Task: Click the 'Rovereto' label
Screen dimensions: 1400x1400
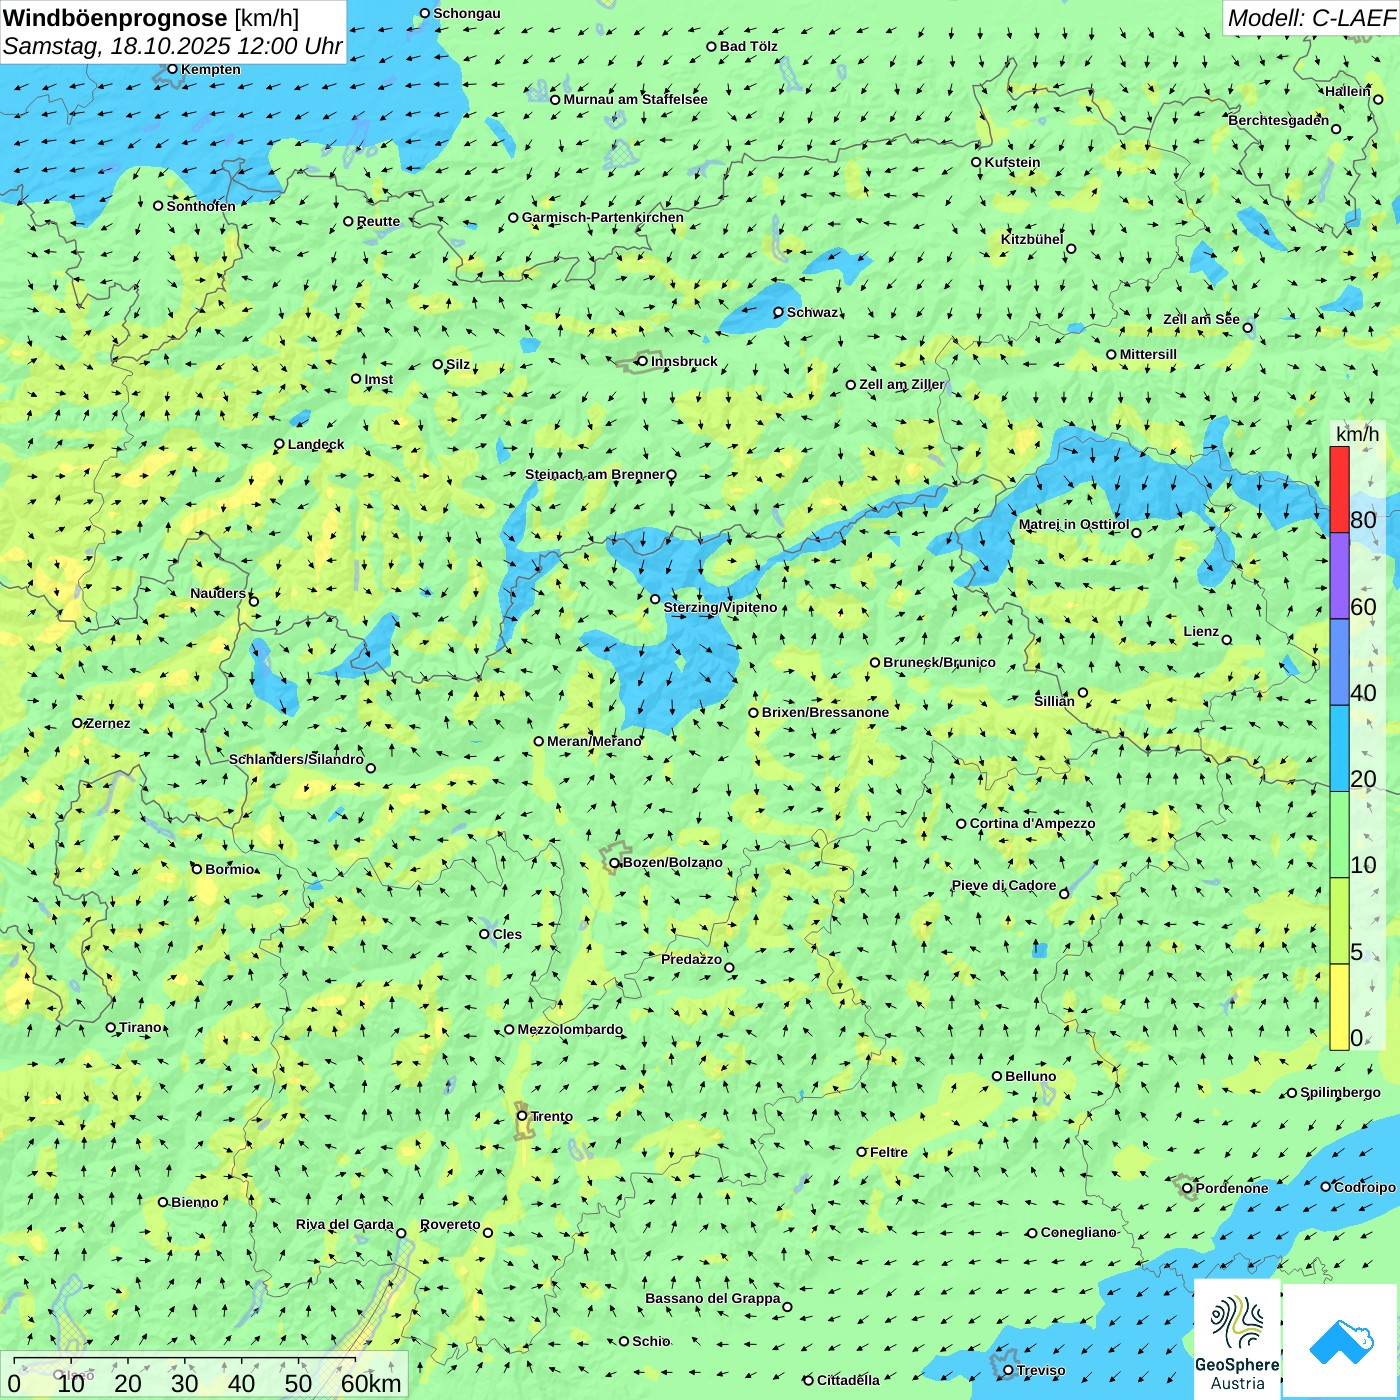Action: pyautogui.click(x=450, y=1224)
